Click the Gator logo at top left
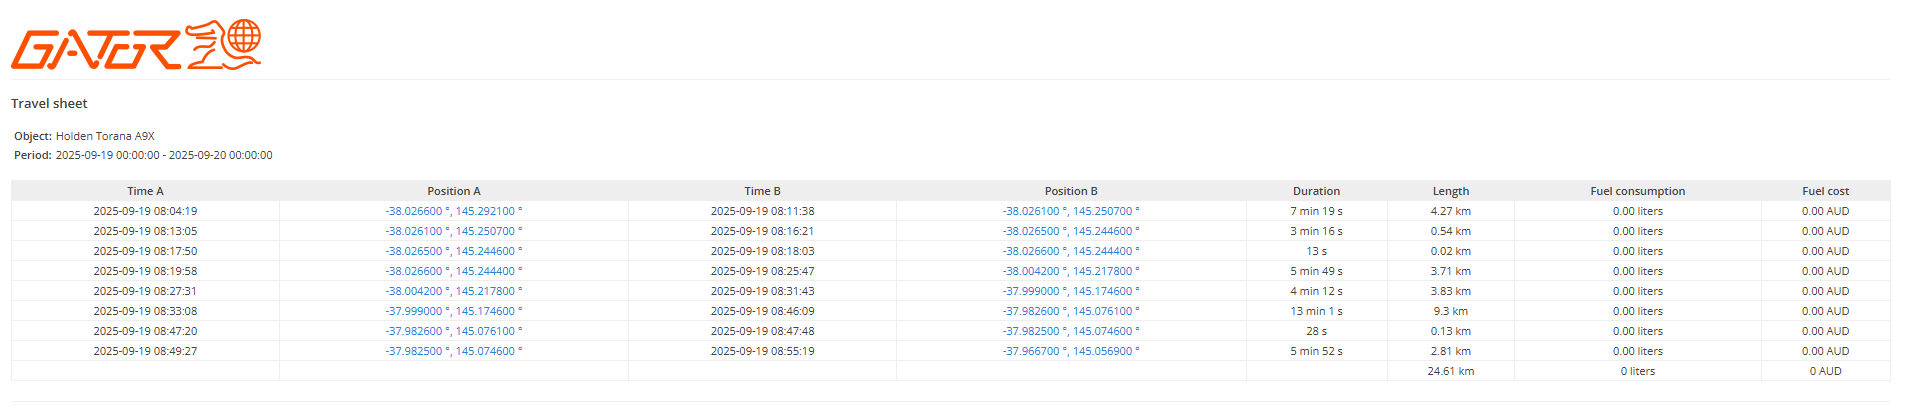 coord(136,45)
